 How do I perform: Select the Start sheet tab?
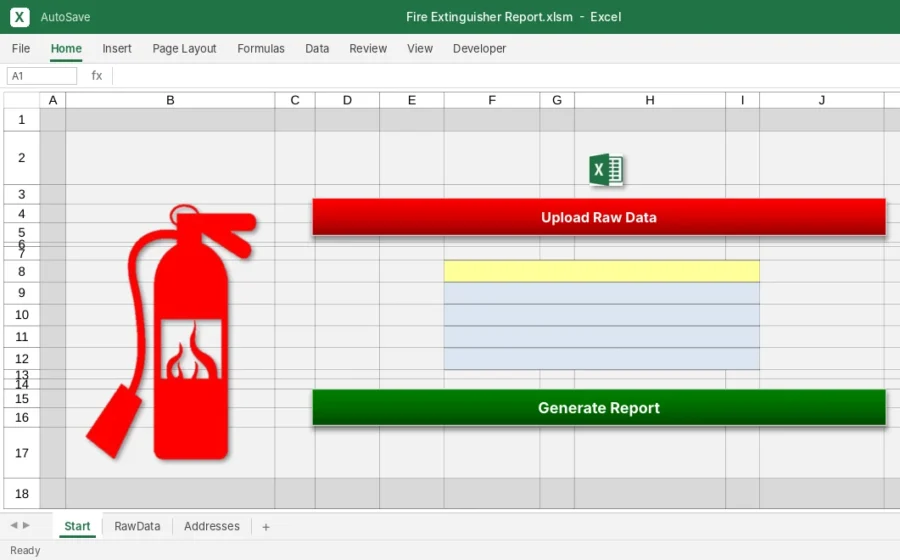[x=77, y=526]
